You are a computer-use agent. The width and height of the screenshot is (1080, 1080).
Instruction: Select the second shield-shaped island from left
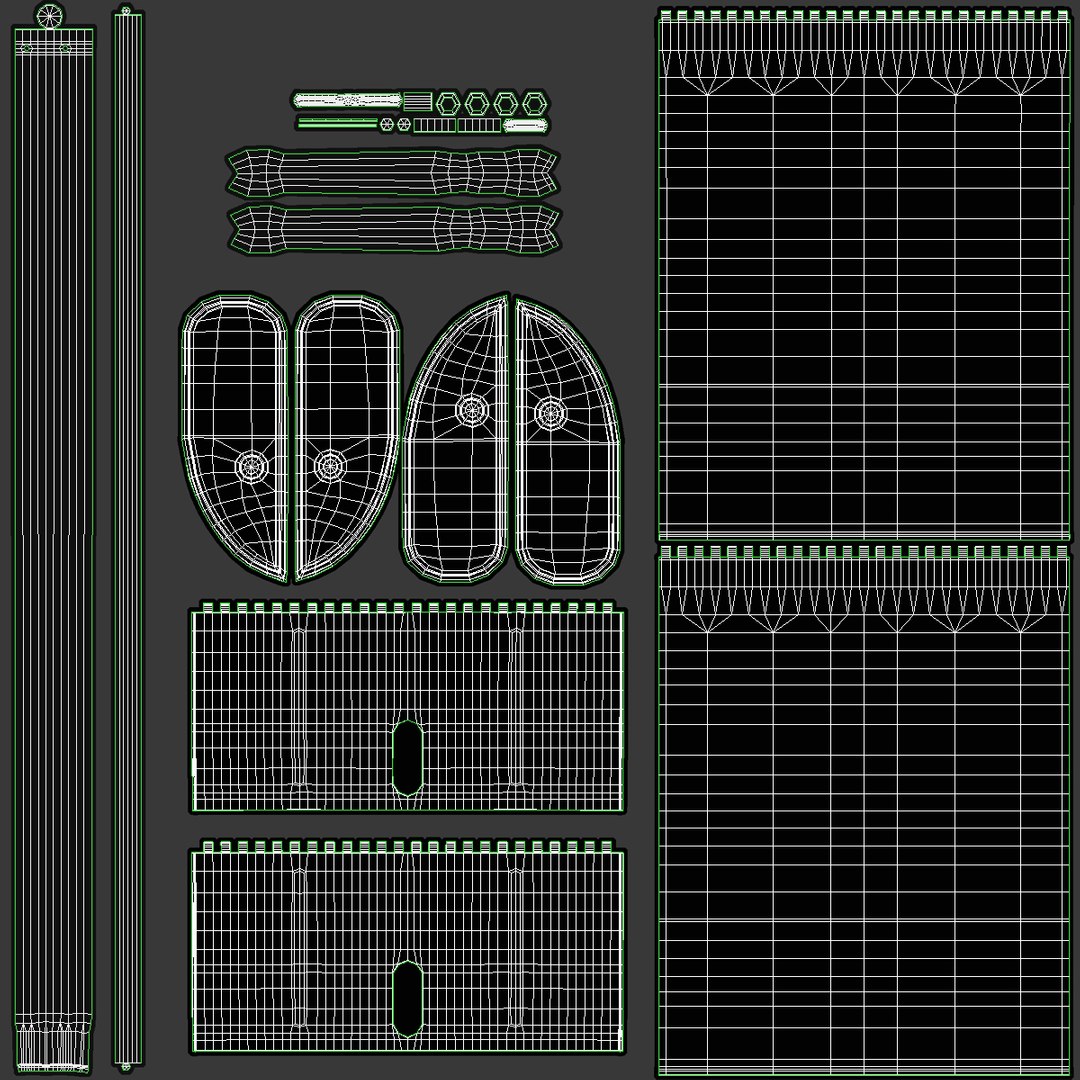point(347,437)
